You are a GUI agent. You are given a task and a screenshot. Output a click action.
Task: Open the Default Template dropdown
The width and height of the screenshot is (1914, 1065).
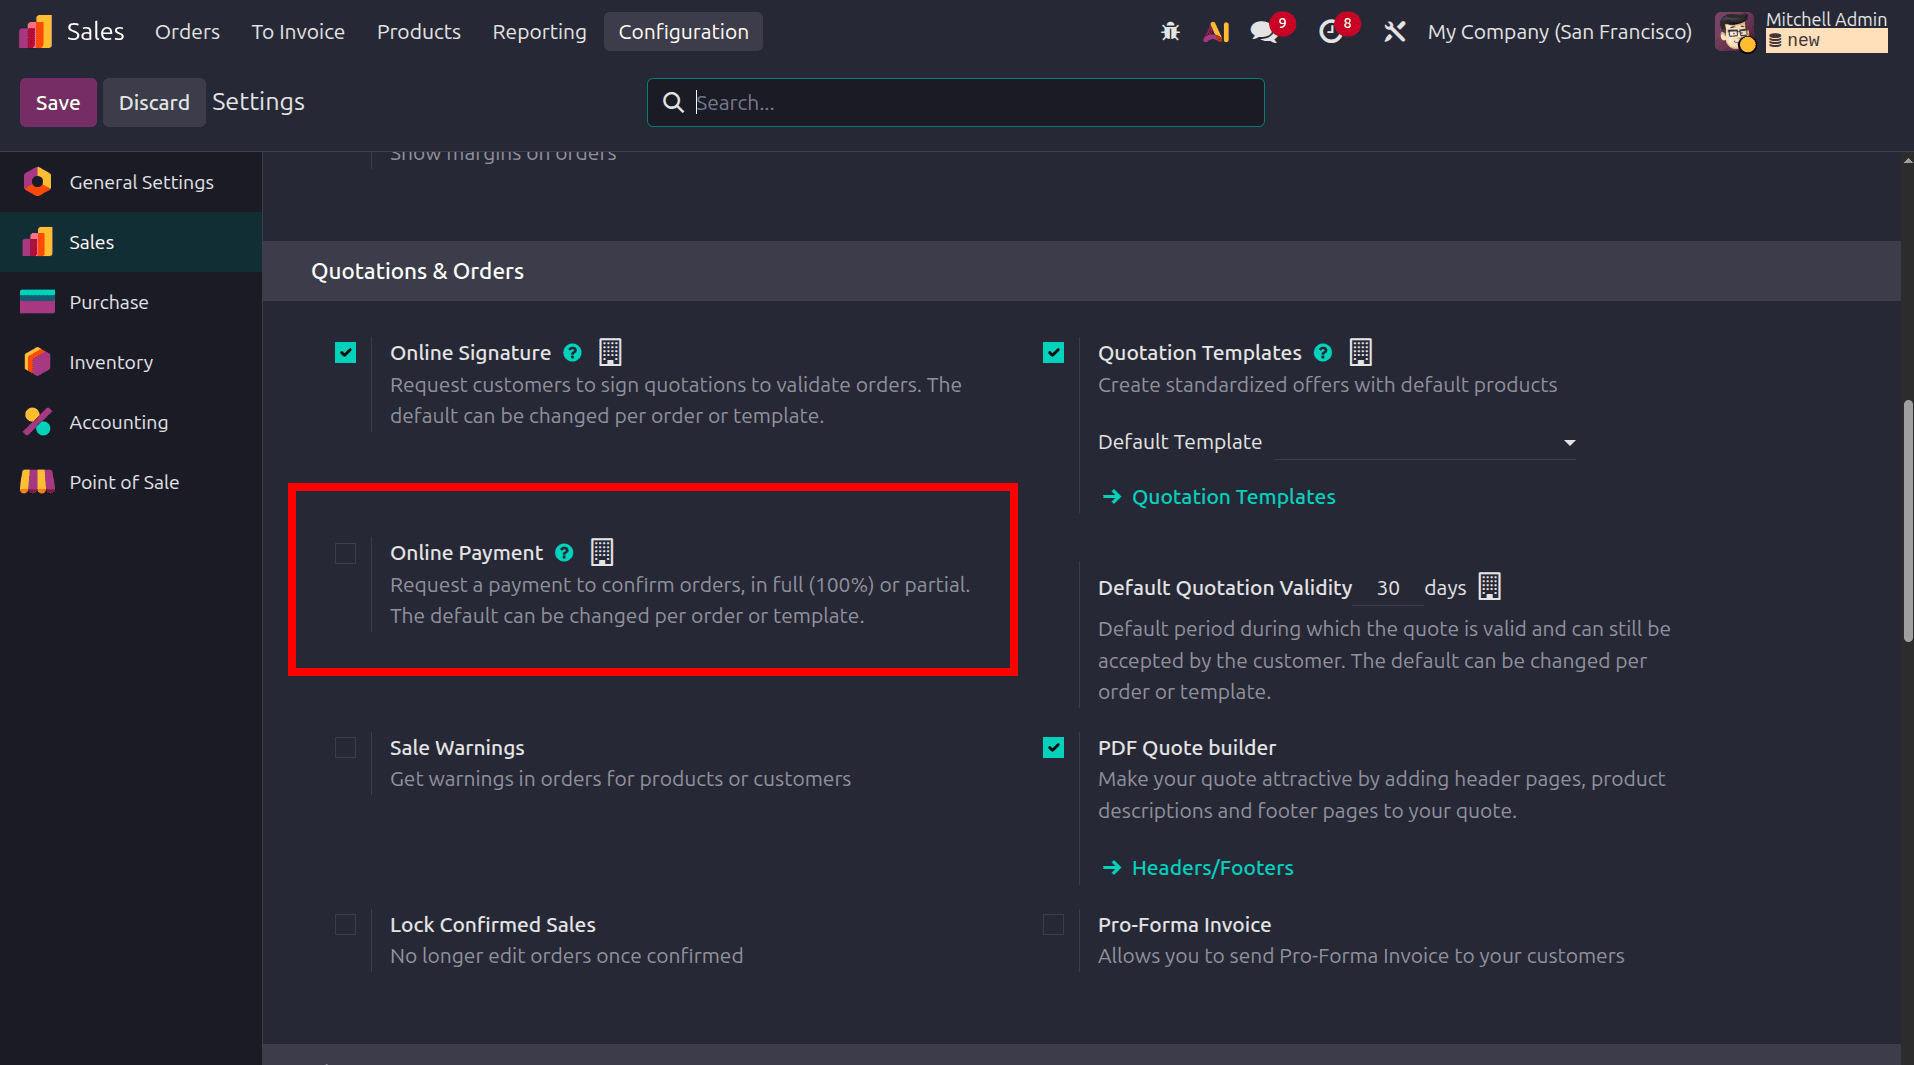tap(1568, 441)
